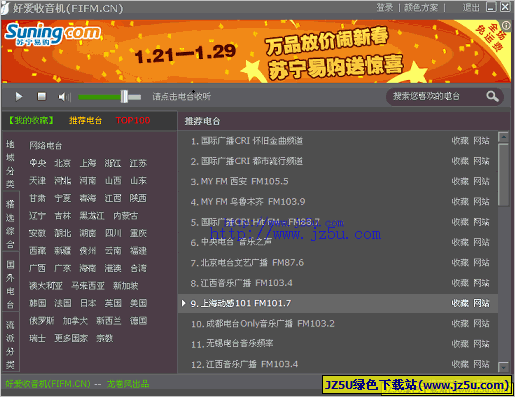The image size is (515, 397).
Task: Open 颜色方案 color scheme menu
Action: (x=421, y=8)
